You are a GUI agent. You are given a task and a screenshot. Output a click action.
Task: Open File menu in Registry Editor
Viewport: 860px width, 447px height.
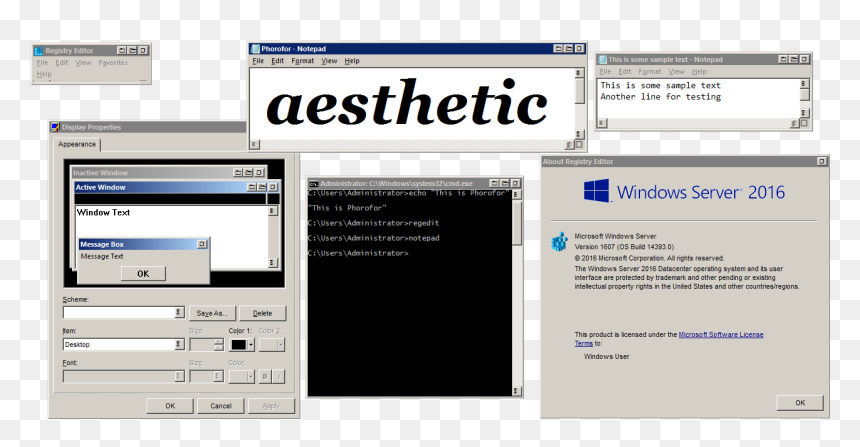tap(42, 63)
